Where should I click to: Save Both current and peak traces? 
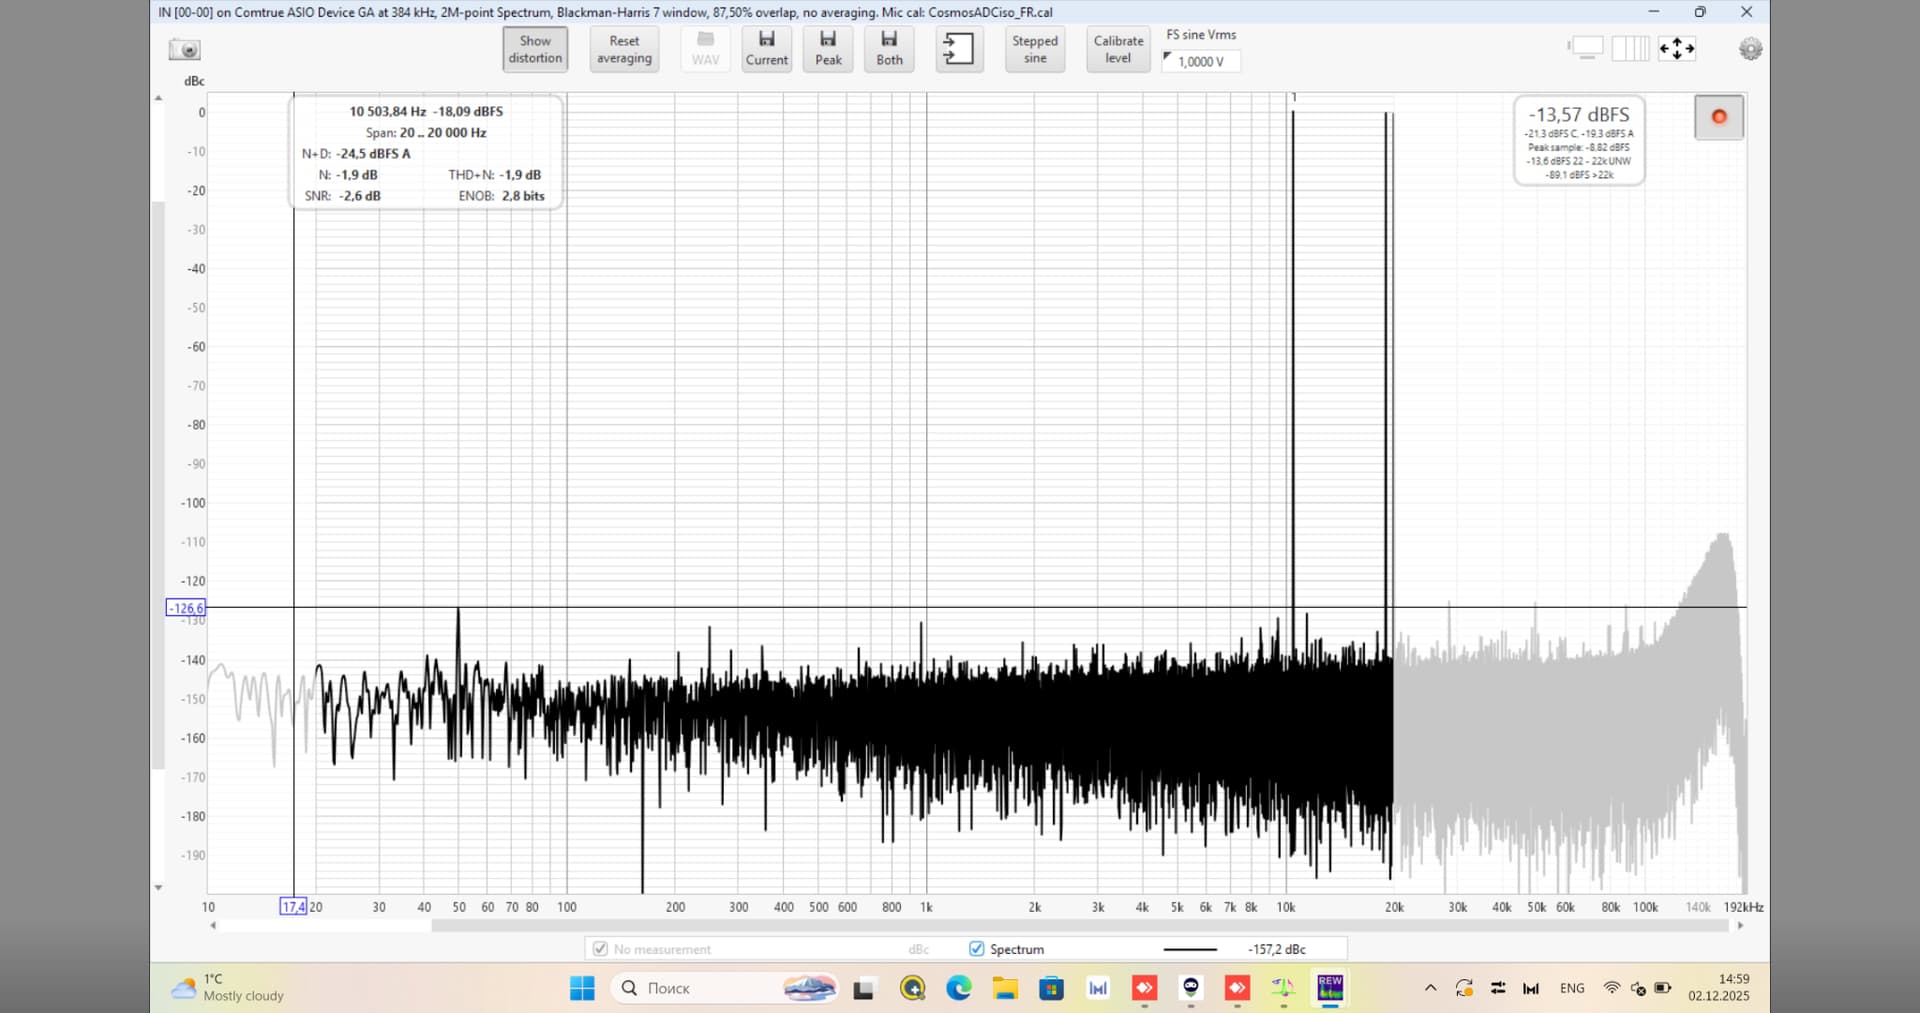pyautogui.click(x=889, y=48)
